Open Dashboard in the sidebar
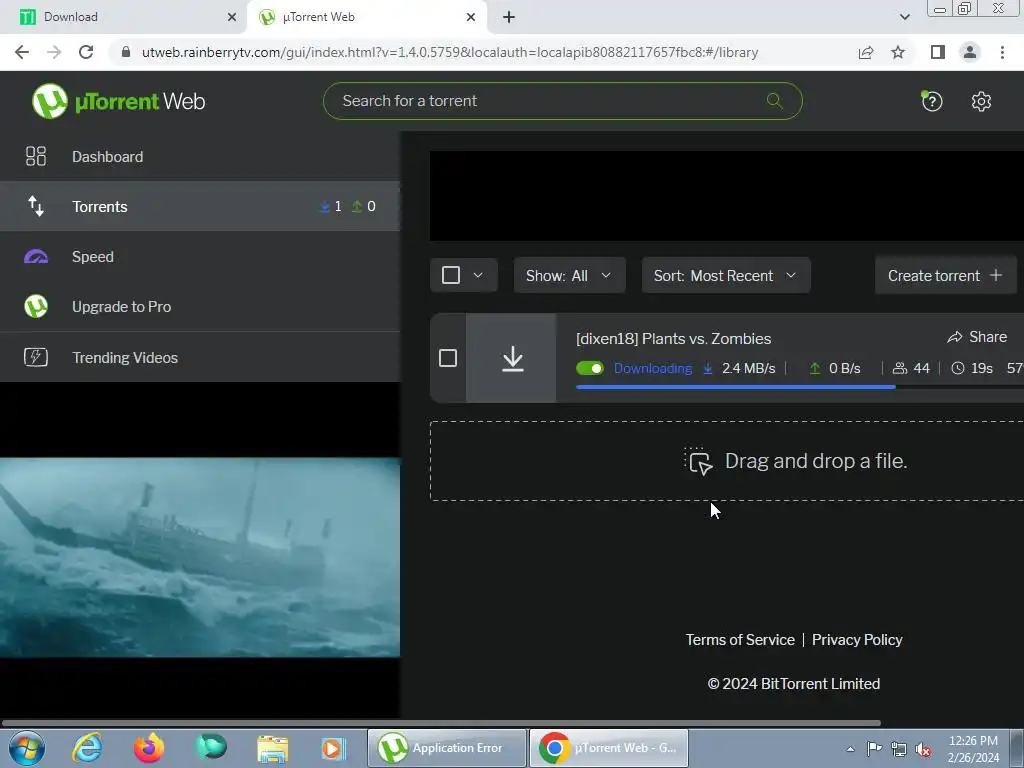Screen dimensions: 1024x768 coord(200,156)
